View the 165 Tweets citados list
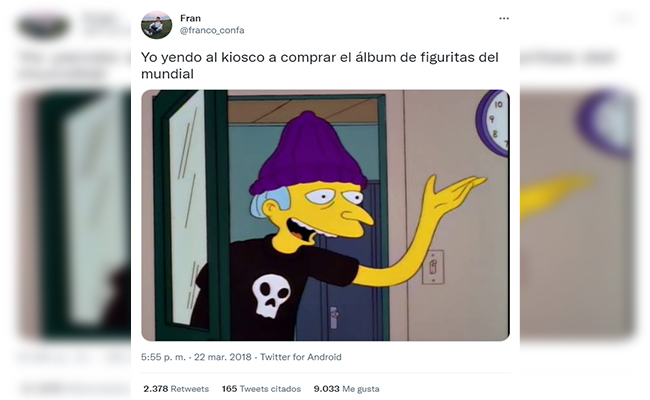 coord(261,389)
